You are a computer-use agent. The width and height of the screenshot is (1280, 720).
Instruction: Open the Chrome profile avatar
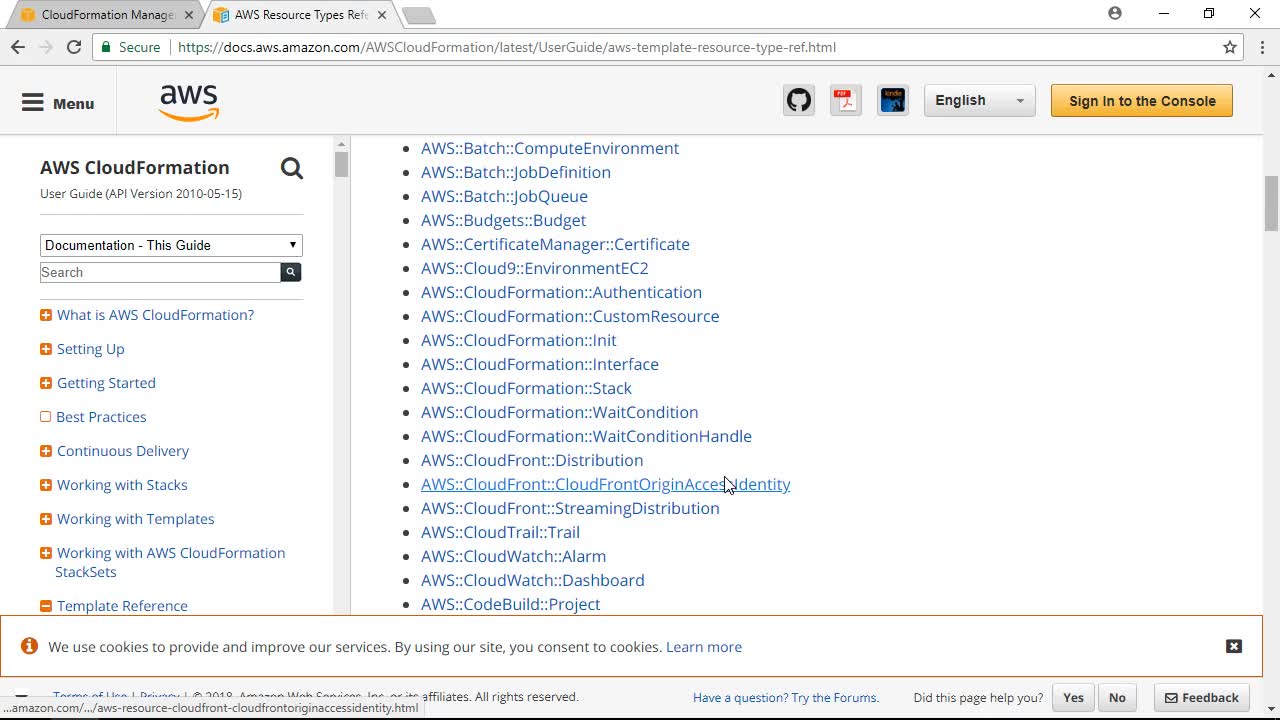[1115, 14]
